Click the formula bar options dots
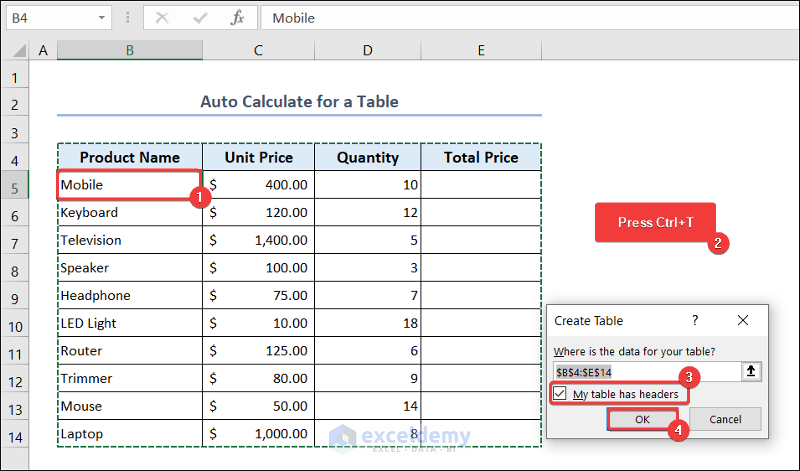 [127, 18]
